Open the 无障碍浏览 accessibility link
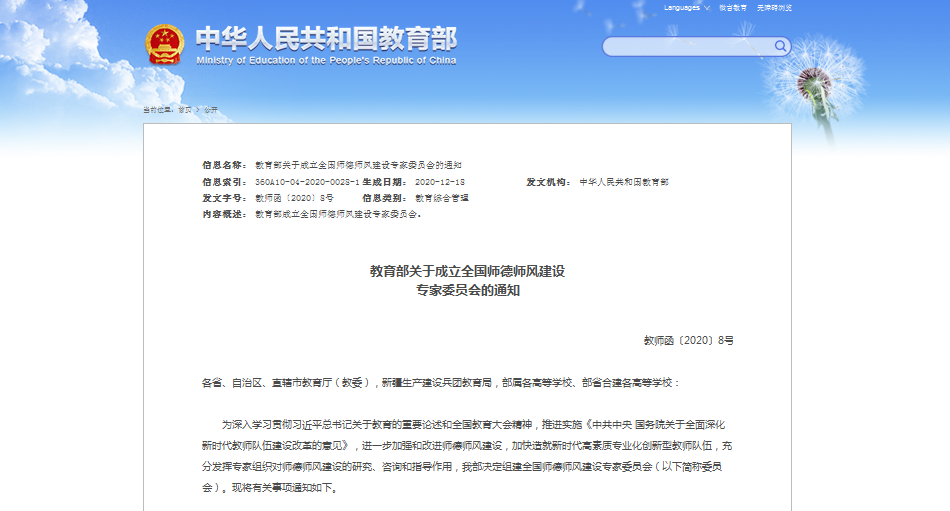950x511 pixels. point(774,8)
